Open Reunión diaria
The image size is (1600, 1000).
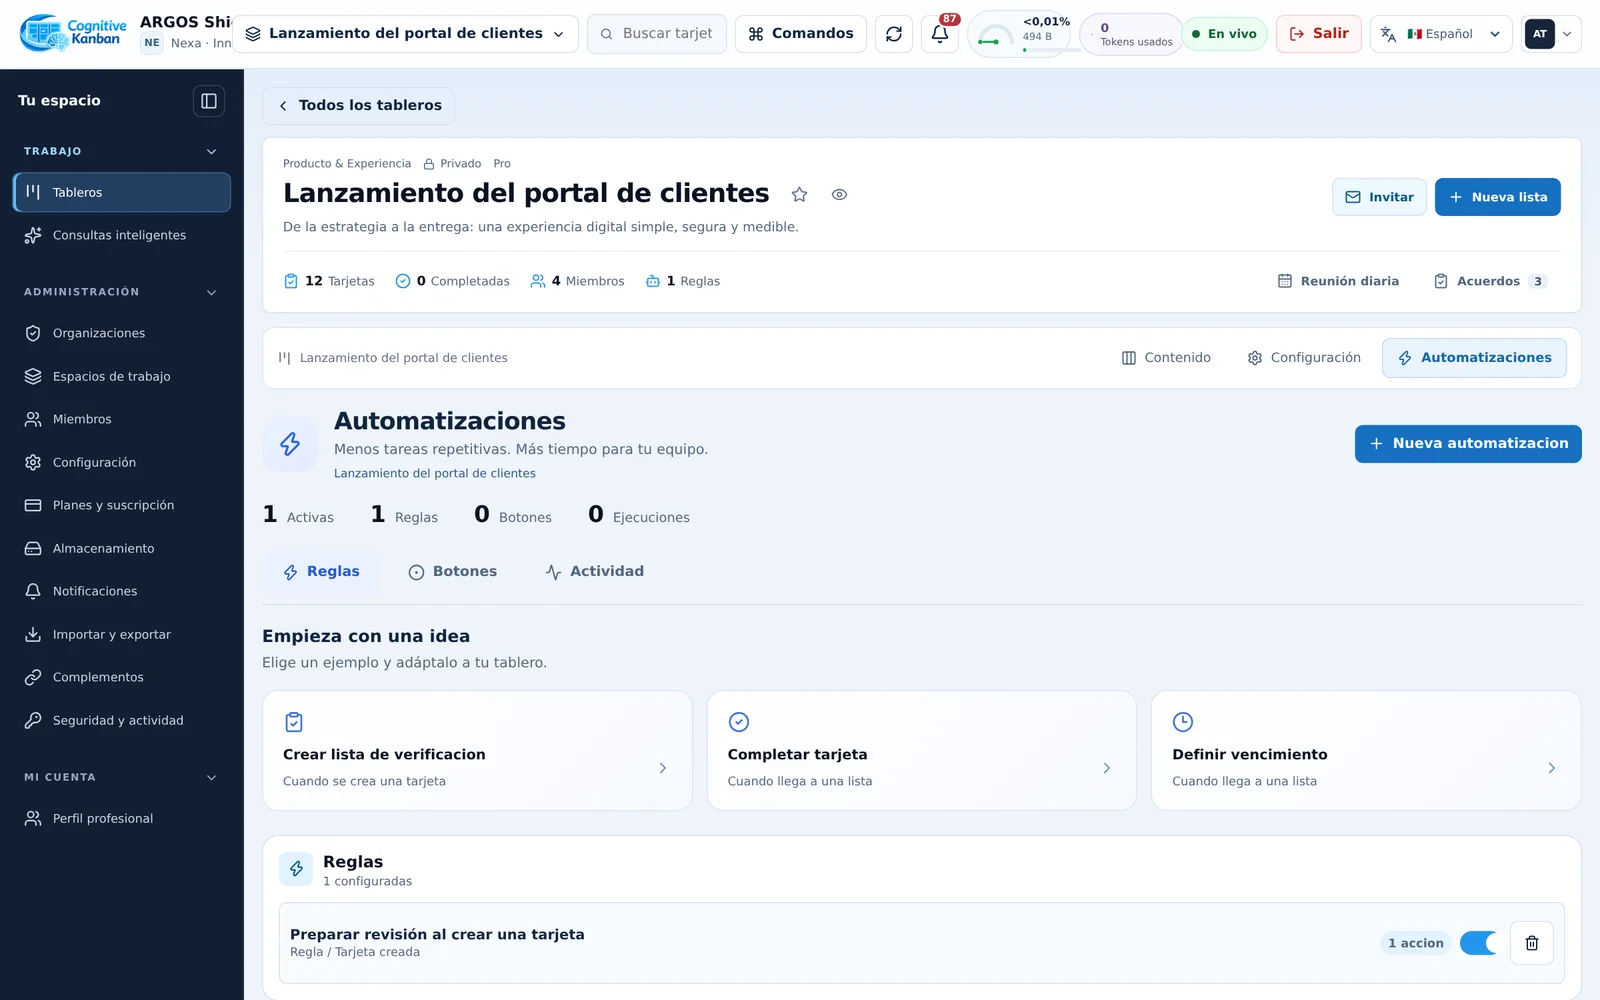1338,281
